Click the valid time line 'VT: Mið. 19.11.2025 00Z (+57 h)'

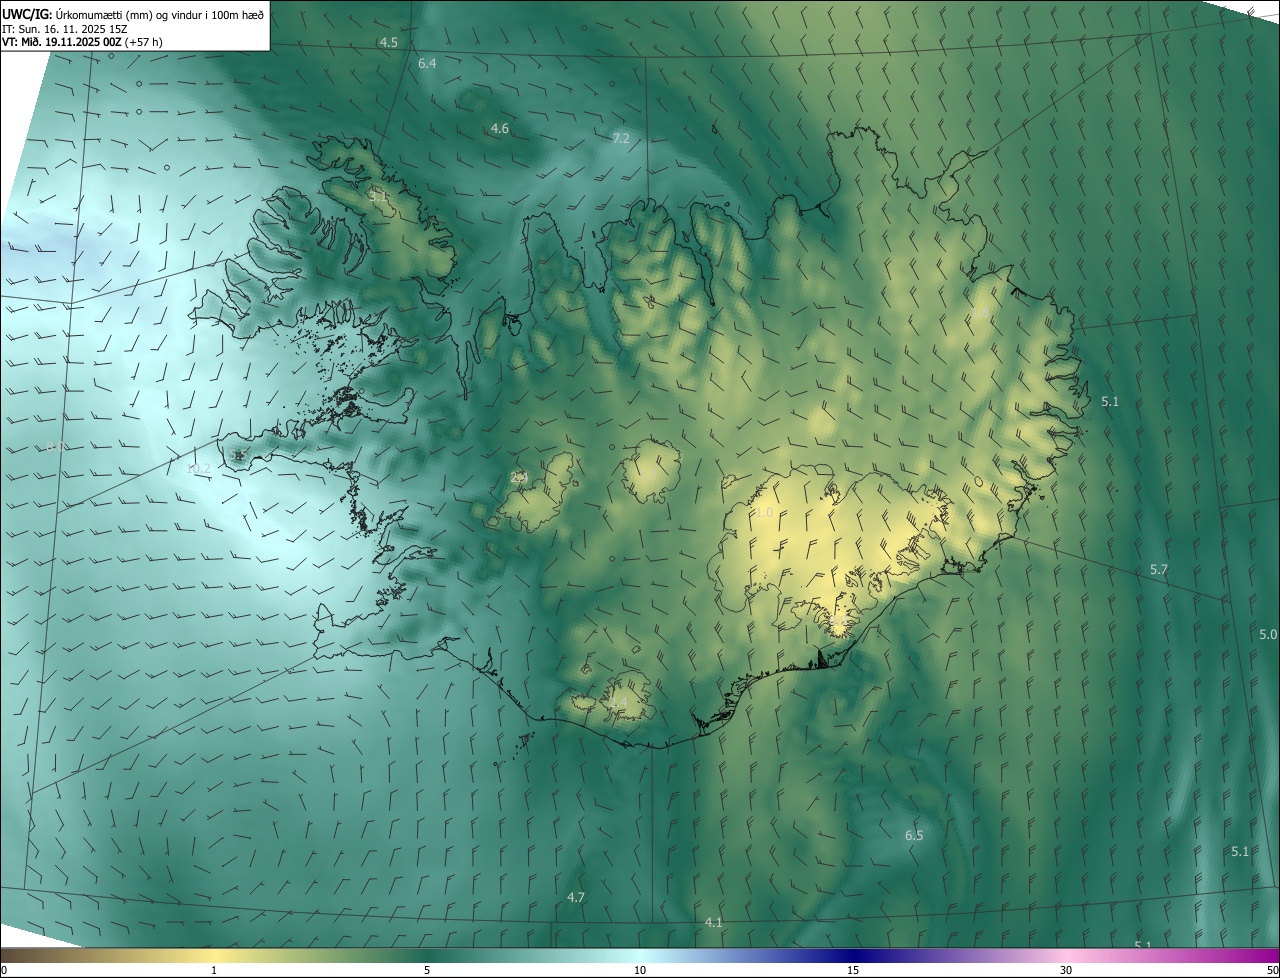tap(82, 42)
